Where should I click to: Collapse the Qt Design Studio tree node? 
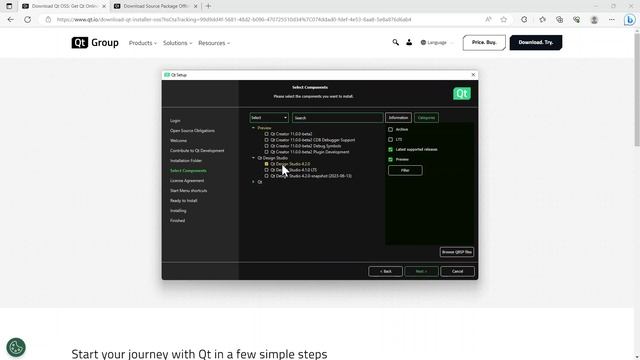coord(253,158)
